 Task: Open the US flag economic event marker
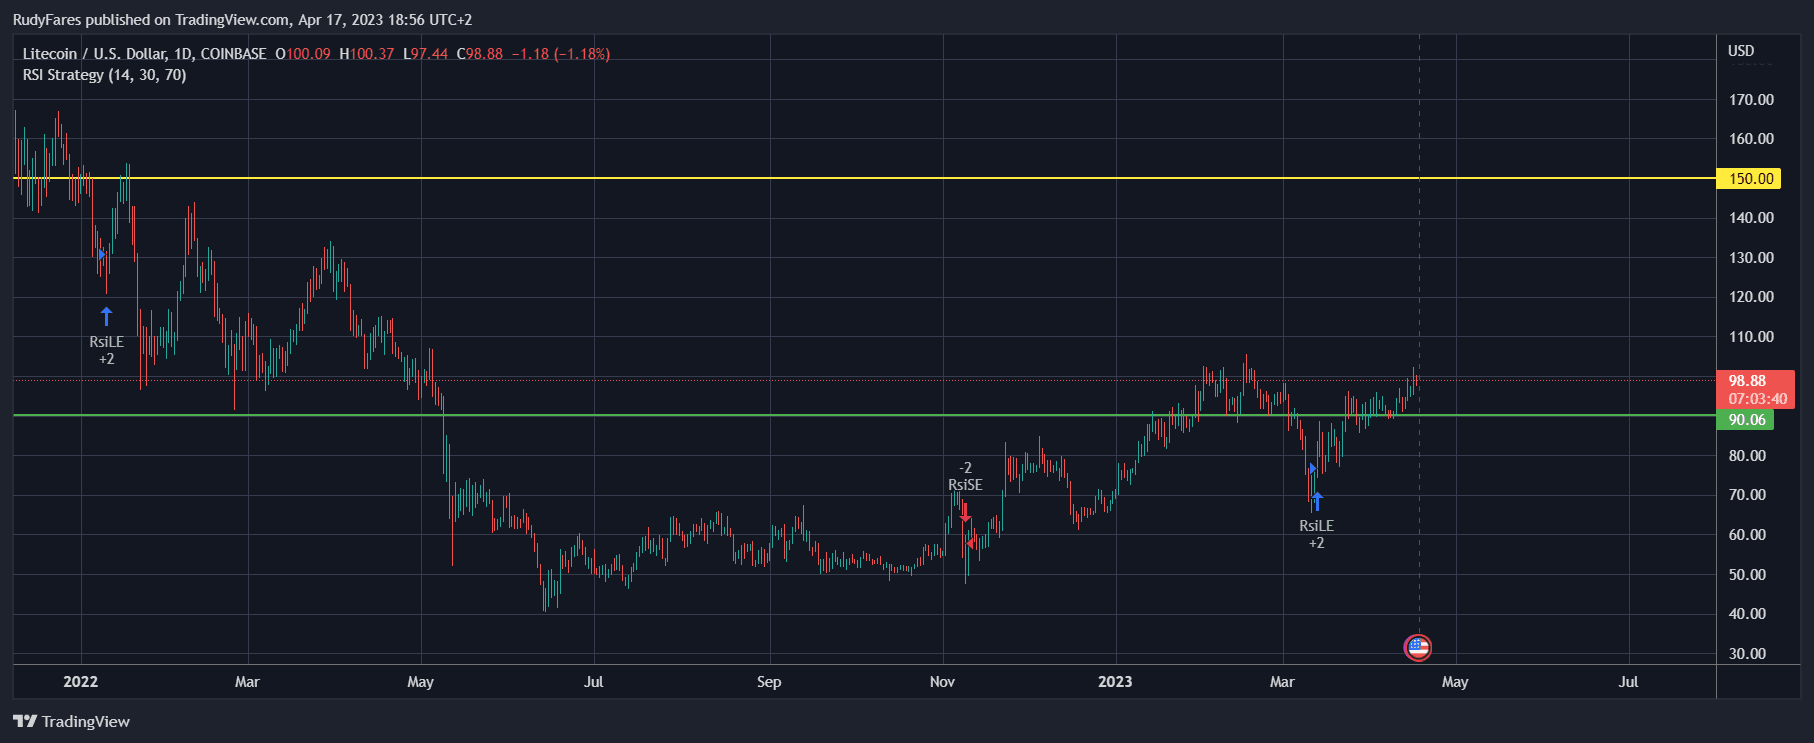tap(1417, 648)
